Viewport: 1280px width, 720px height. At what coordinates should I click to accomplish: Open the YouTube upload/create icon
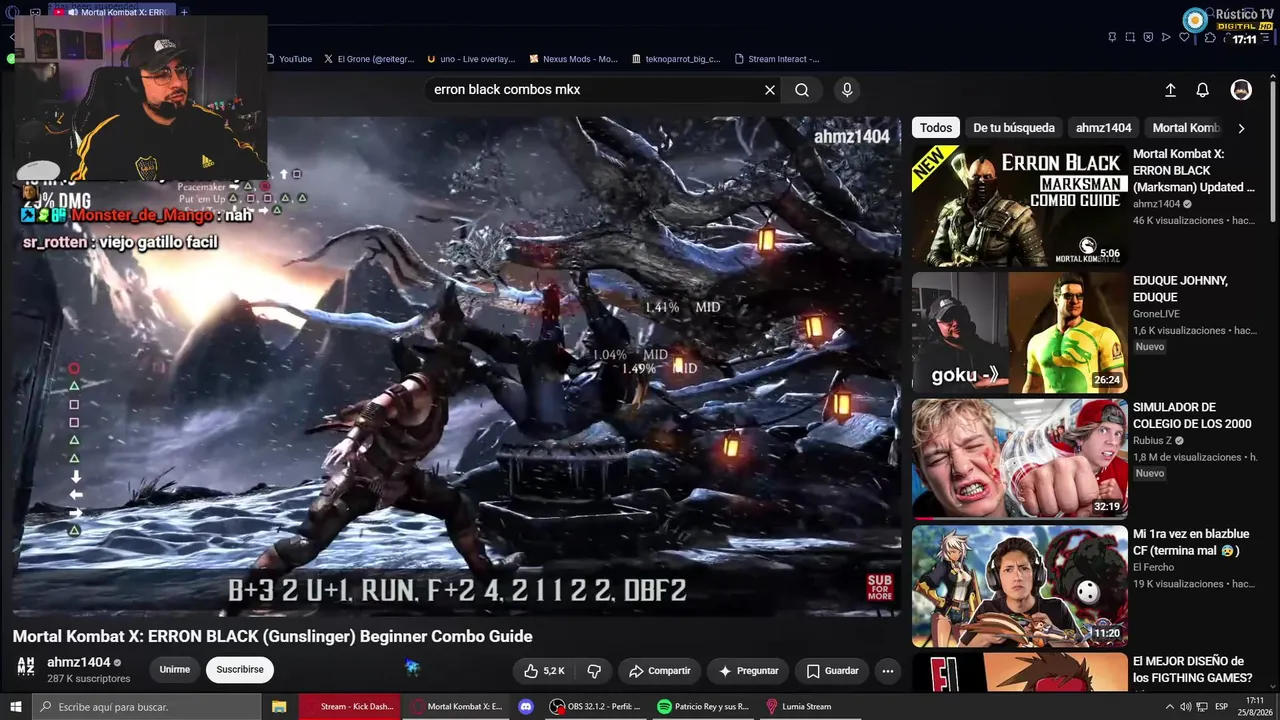[1170, 90]
